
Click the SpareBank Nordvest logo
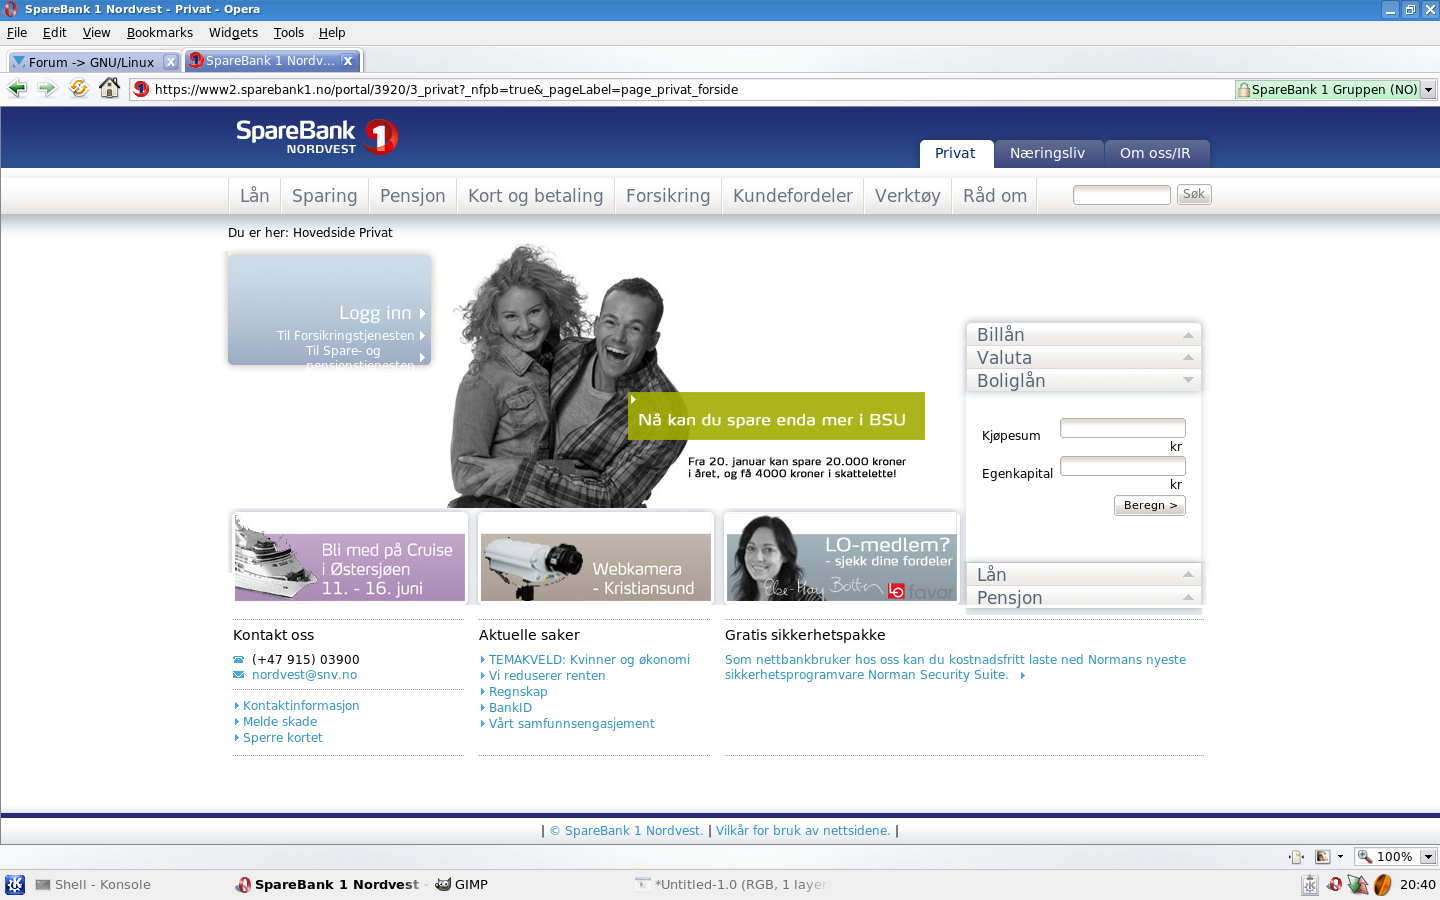pyautogui.click(x=317, y=136)
